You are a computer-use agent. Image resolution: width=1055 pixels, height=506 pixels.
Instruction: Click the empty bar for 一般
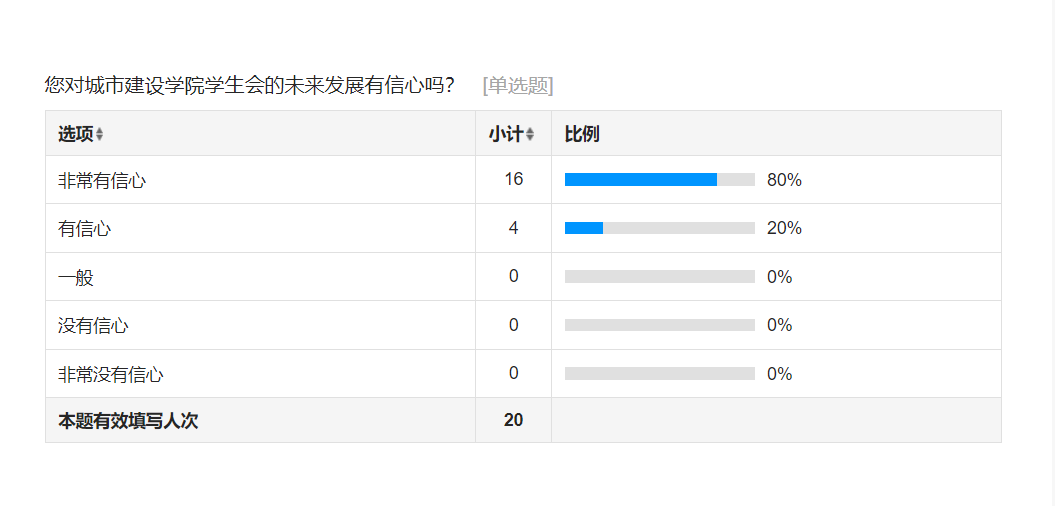659,277
